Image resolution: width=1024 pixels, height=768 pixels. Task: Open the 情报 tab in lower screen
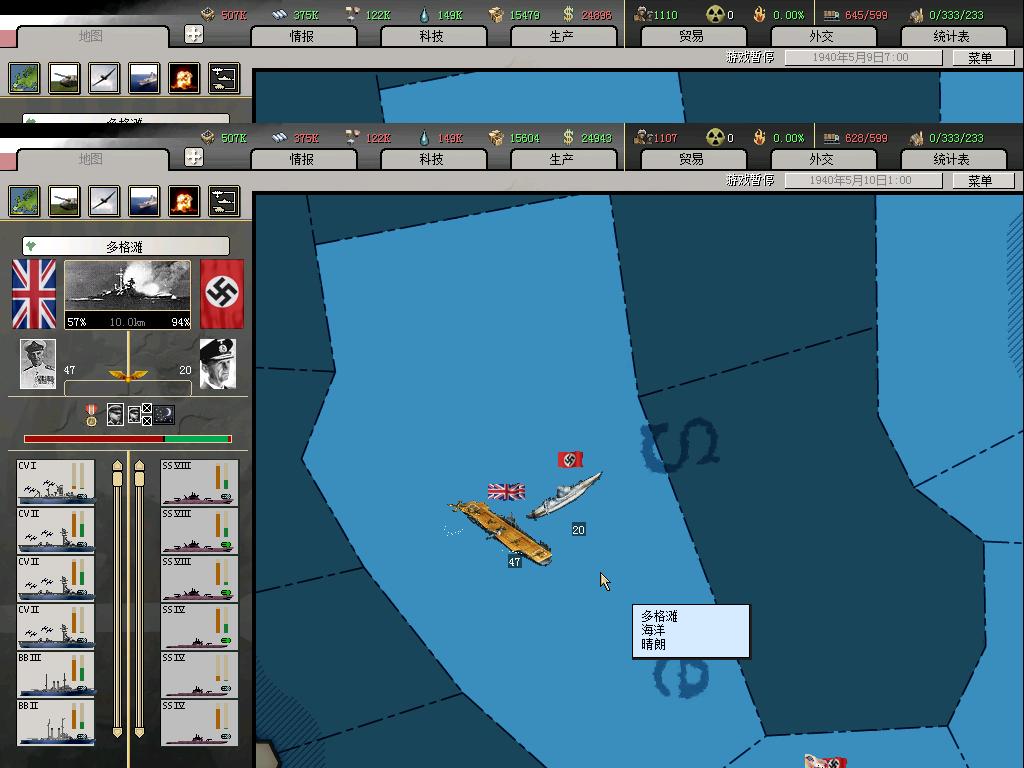pyautogui.click(x=304, y=159)
